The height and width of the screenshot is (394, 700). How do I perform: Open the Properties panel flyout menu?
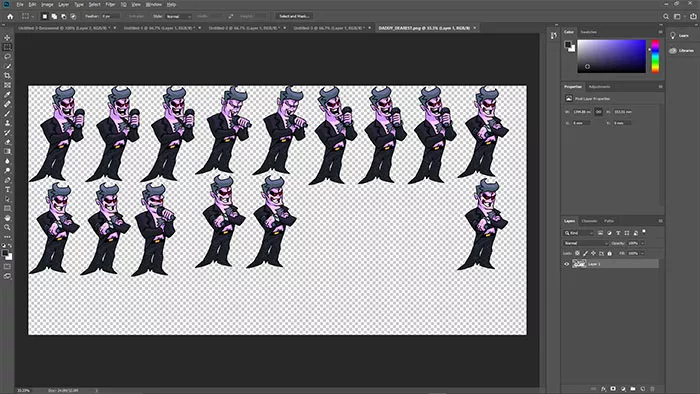tap(660, 87)
